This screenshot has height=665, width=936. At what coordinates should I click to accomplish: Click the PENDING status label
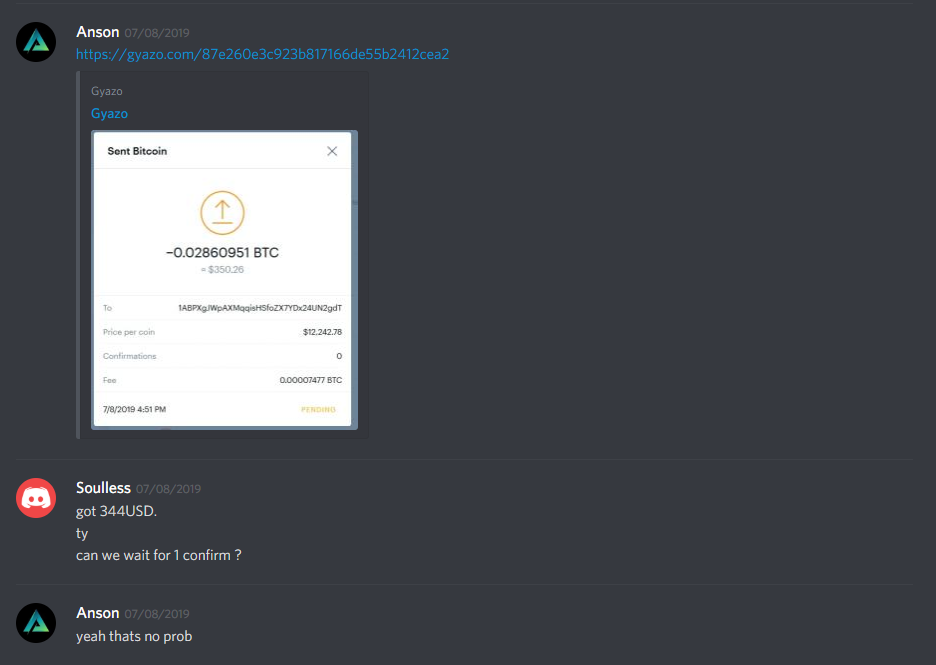pyautogui.click(x=318, y=410)
